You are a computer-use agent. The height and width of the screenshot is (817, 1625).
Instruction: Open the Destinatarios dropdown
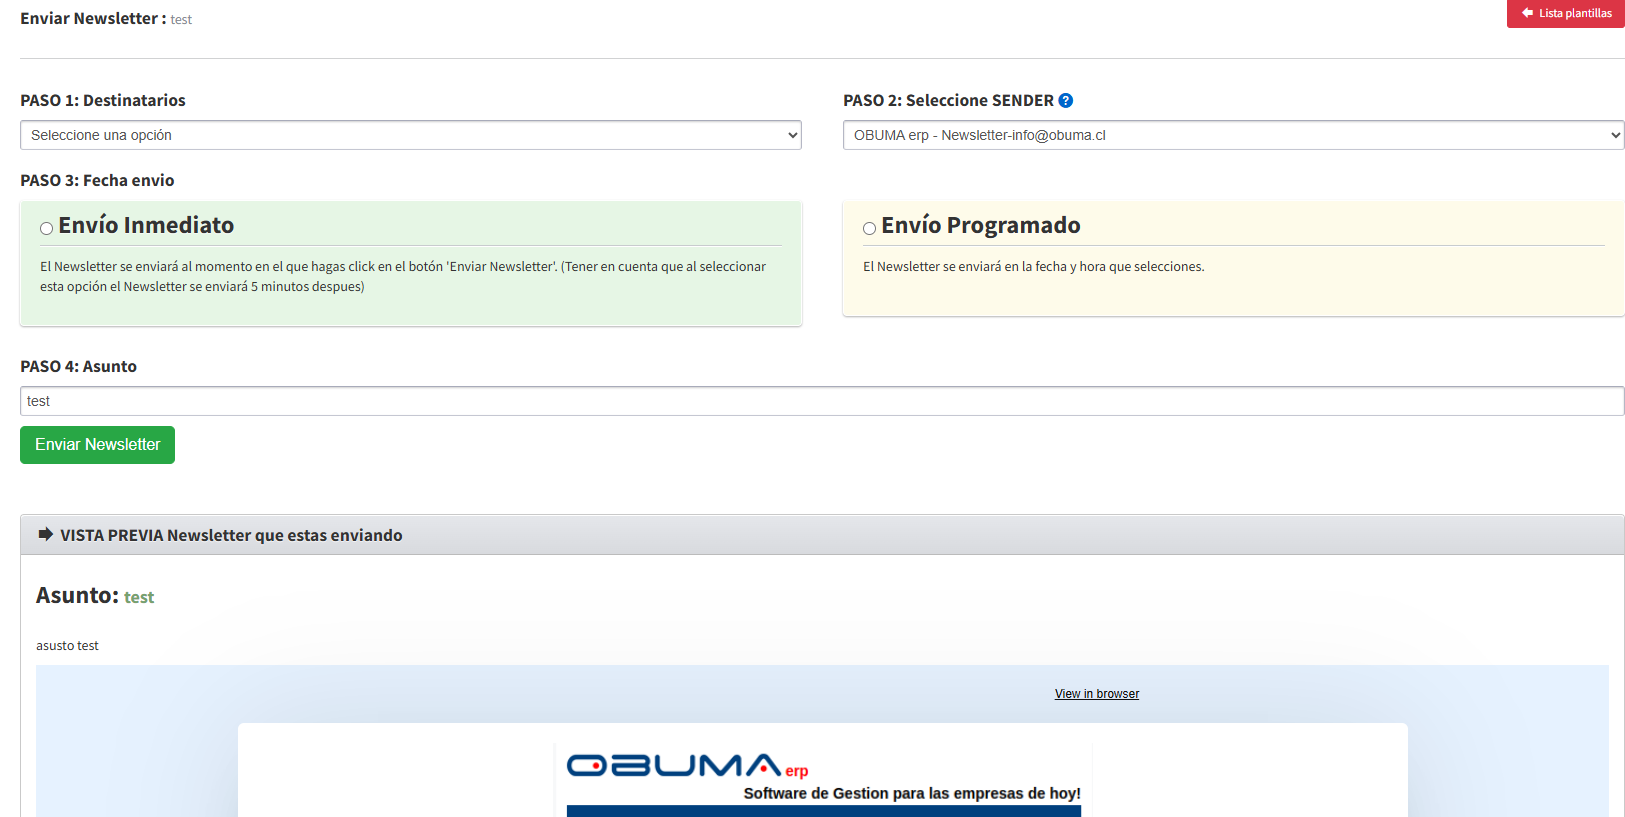pyautogui.click(x=410, y=135)
